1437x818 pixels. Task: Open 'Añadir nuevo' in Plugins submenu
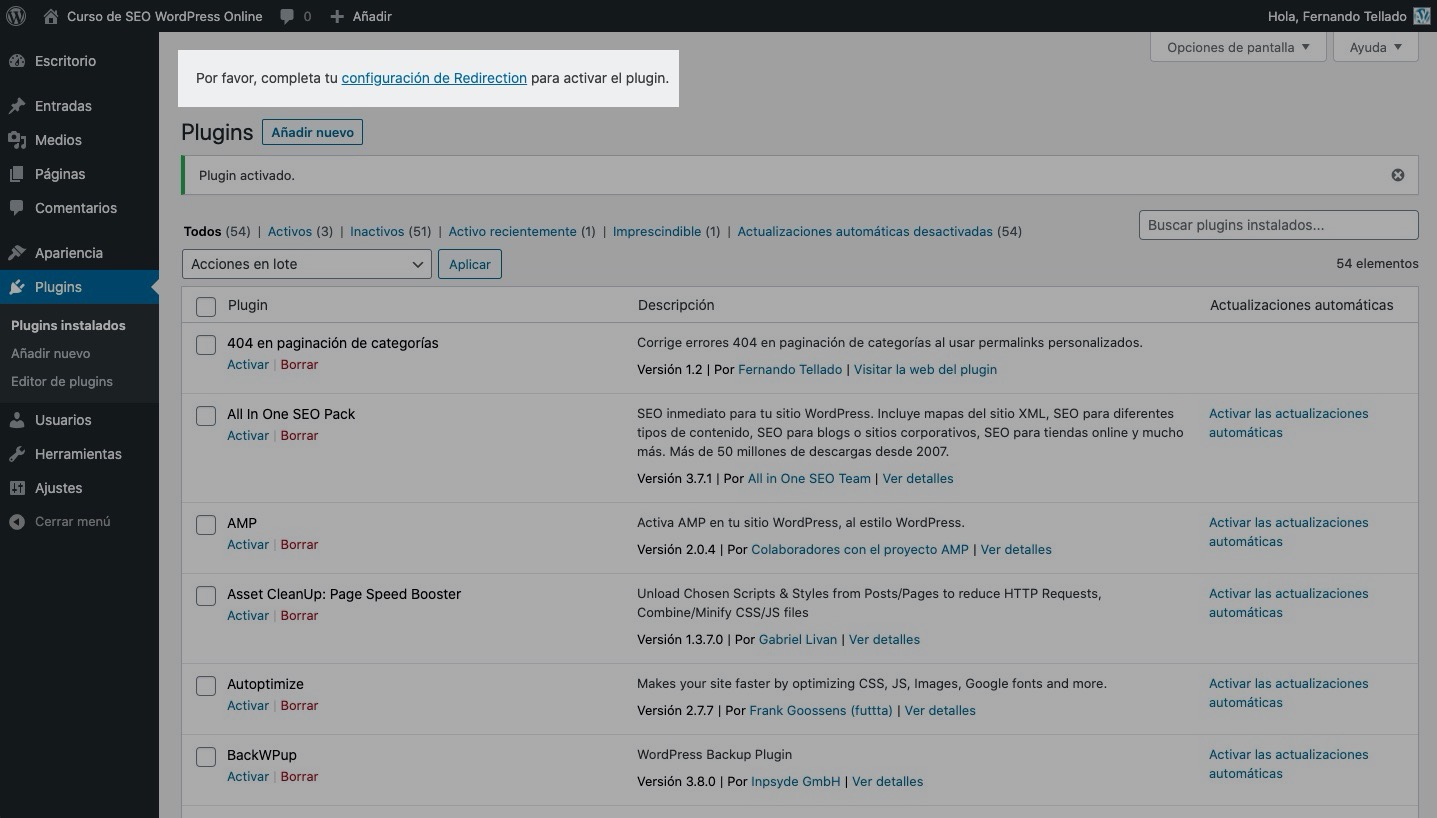click(x=50, y=353)
